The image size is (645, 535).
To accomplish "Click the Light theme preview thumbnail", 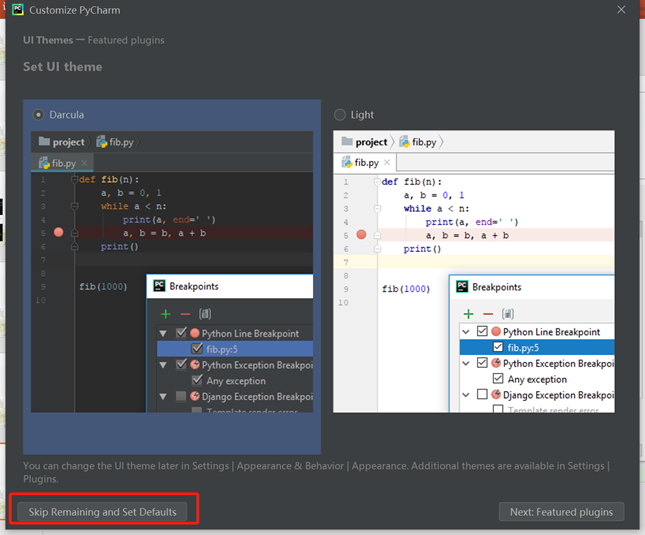I will [x=474, y=272].
